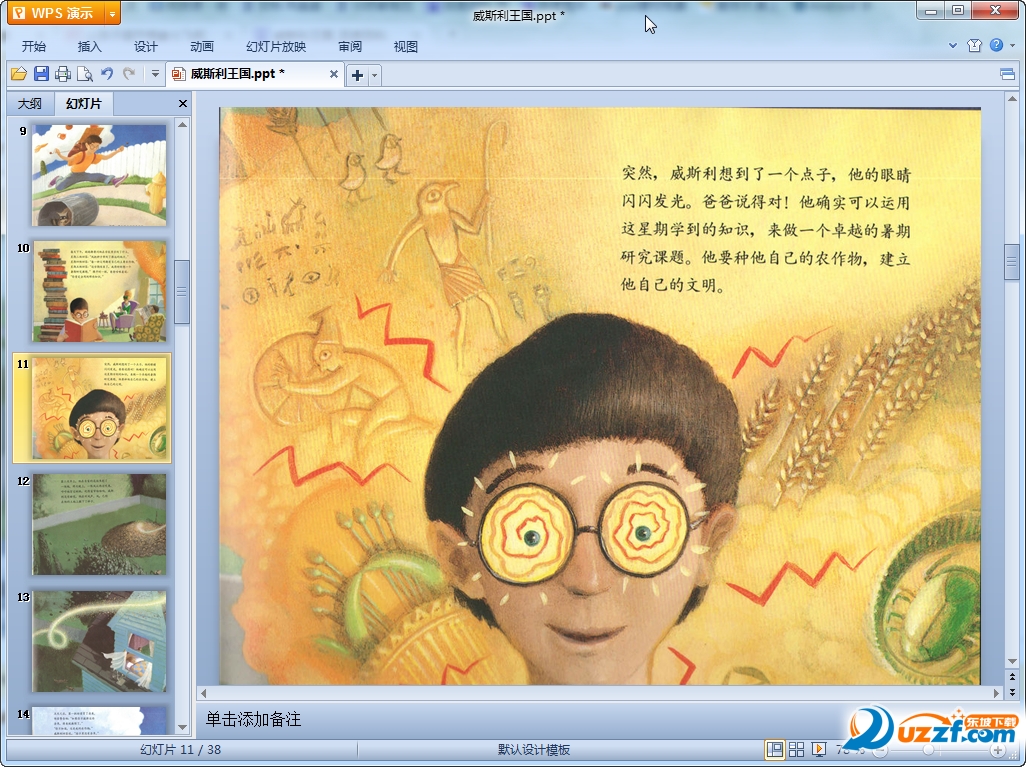Image resolution: width=1026 pixels, height=767 pixels.
Task: Click the slide editor scroll down arrow
Action: point(1012,662)
